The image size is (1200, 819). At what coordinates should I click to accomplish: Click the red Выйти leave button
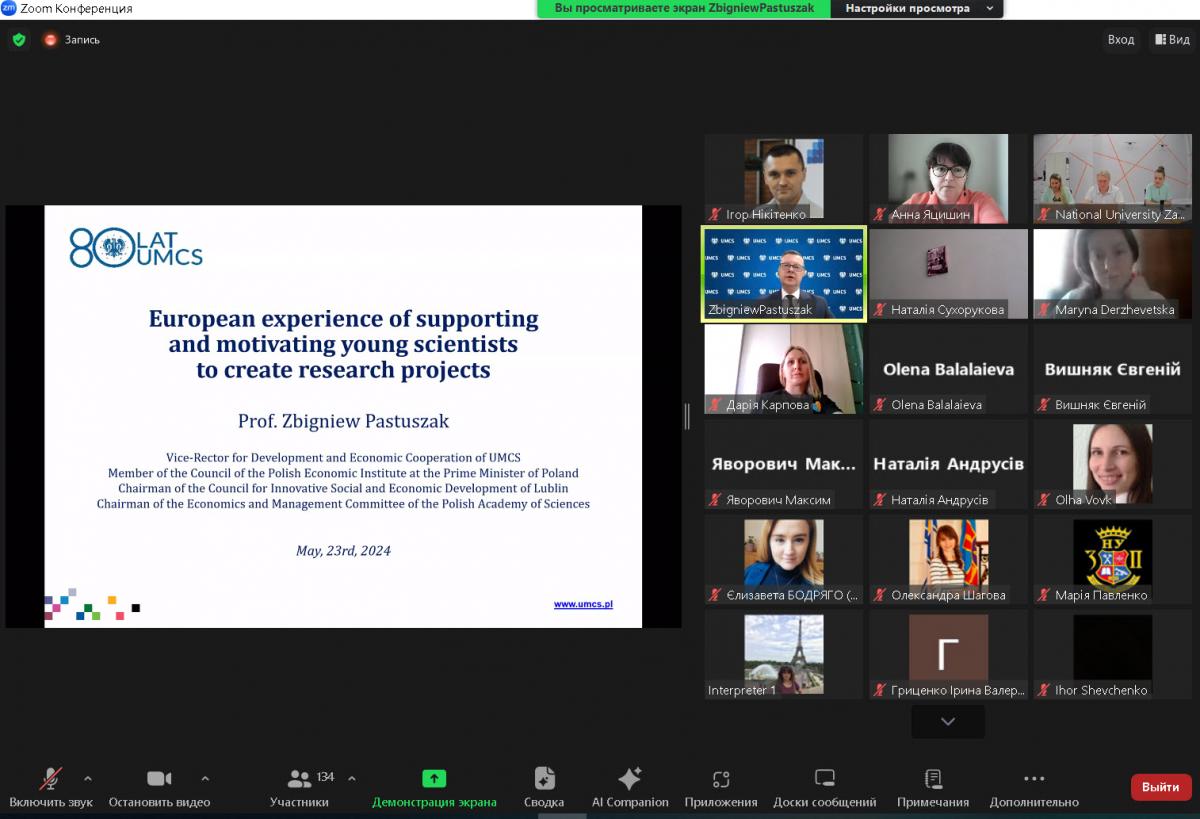point(1161,787)
